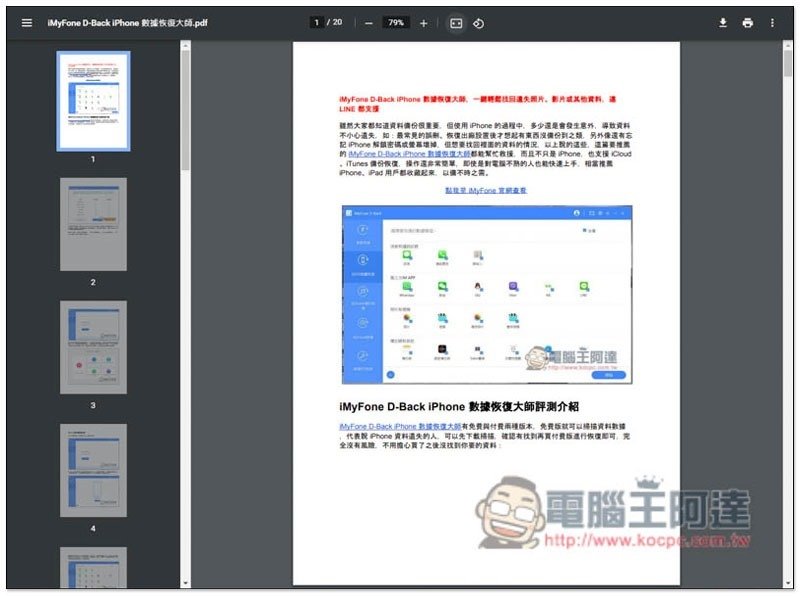
Task: Open the three-dot more actions menu
Action: point(772,23)
